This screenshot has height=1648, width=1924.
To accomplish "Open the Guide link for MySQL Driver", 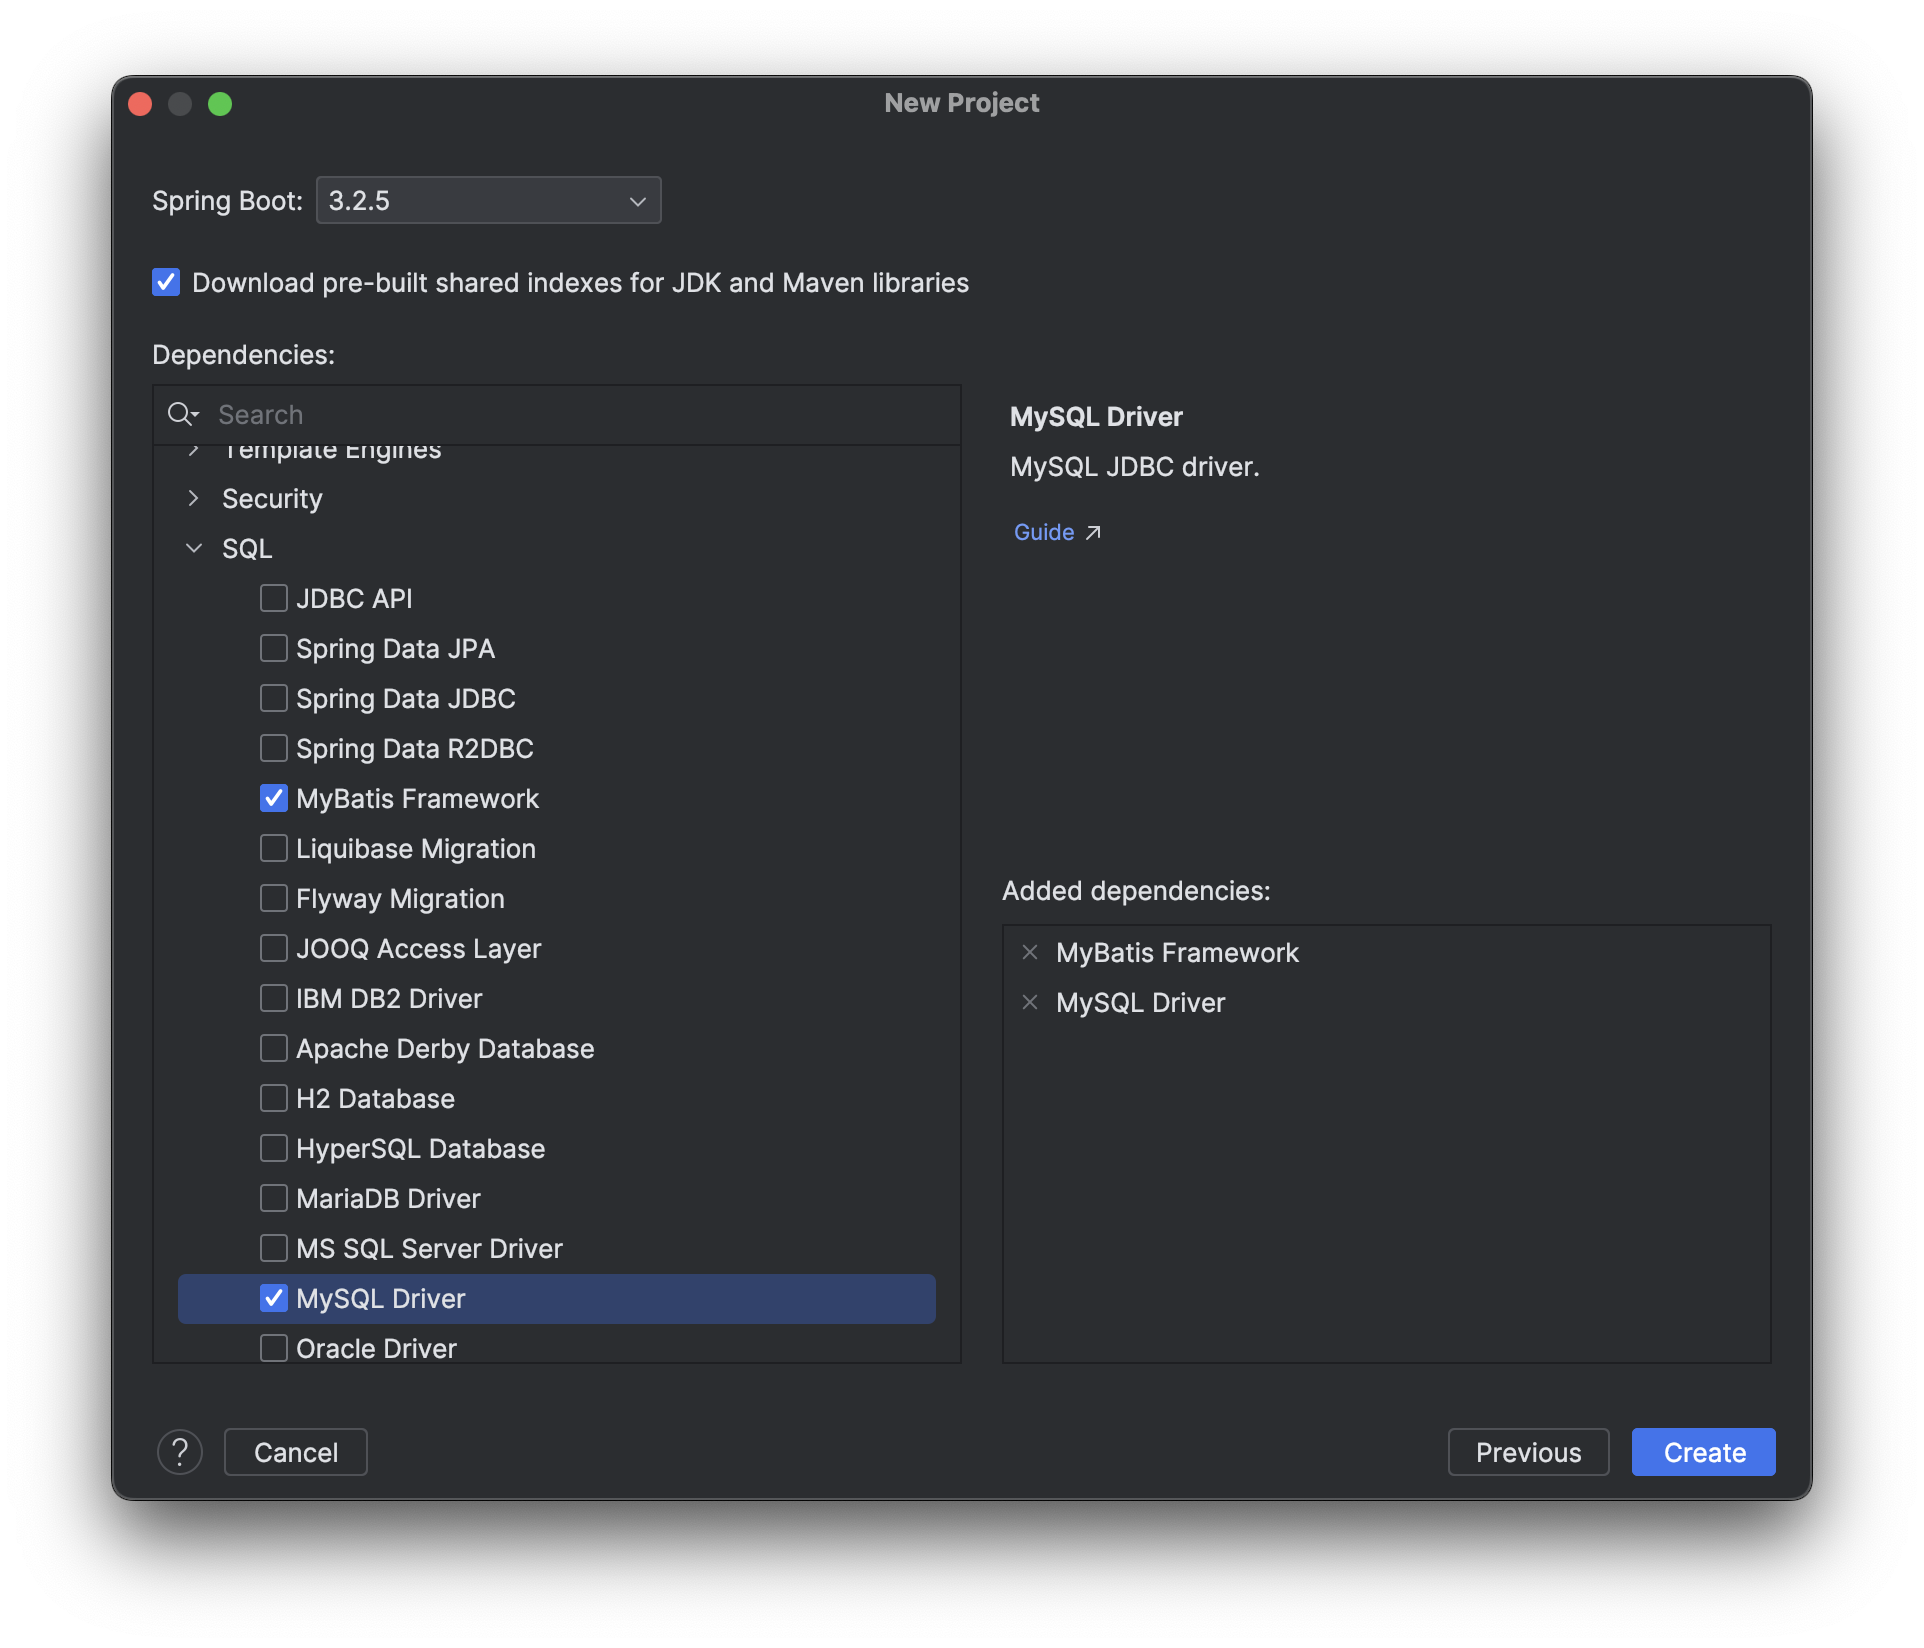I will [x=1044, y=532].
